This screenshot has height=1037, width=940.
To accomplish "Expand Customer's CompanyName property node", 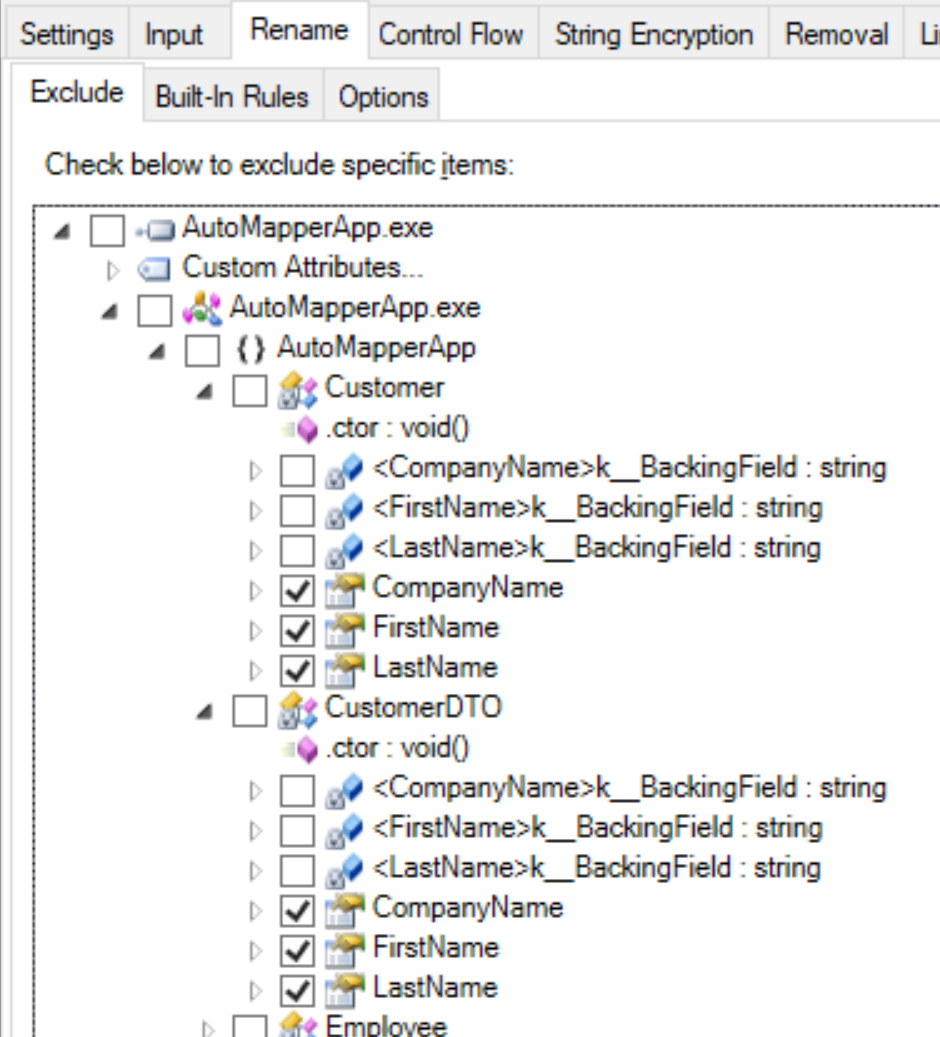I will [256, 591].
